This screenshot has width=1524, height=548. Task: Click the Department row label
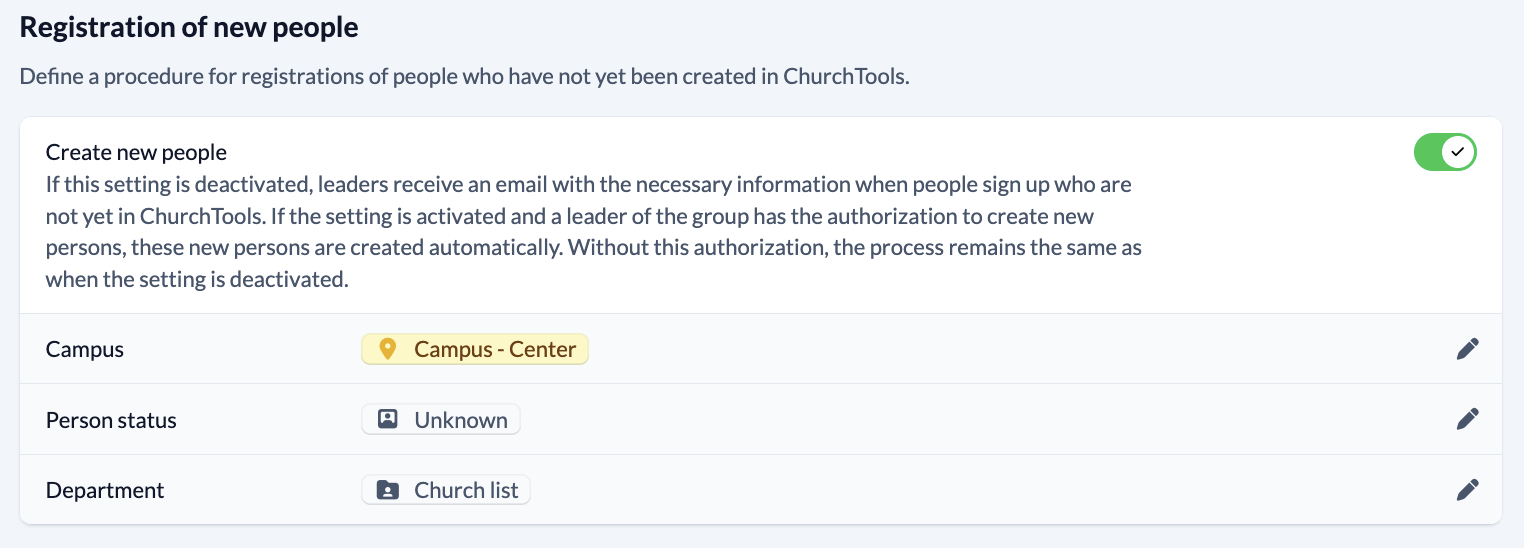[x=105, y=491]
